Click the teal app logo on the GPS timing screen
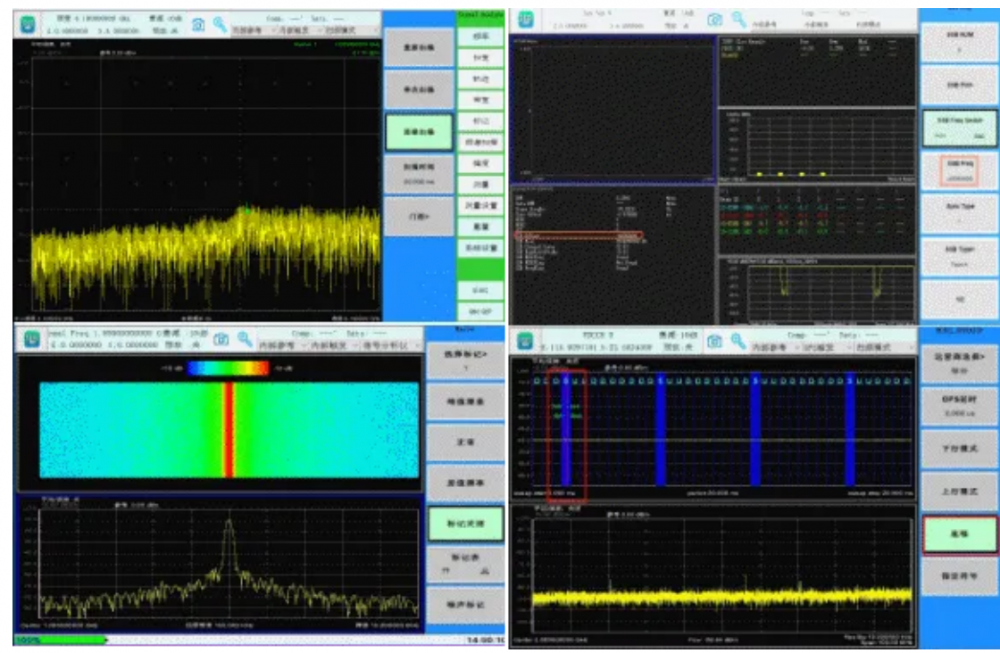 click(x=526, y=342)
